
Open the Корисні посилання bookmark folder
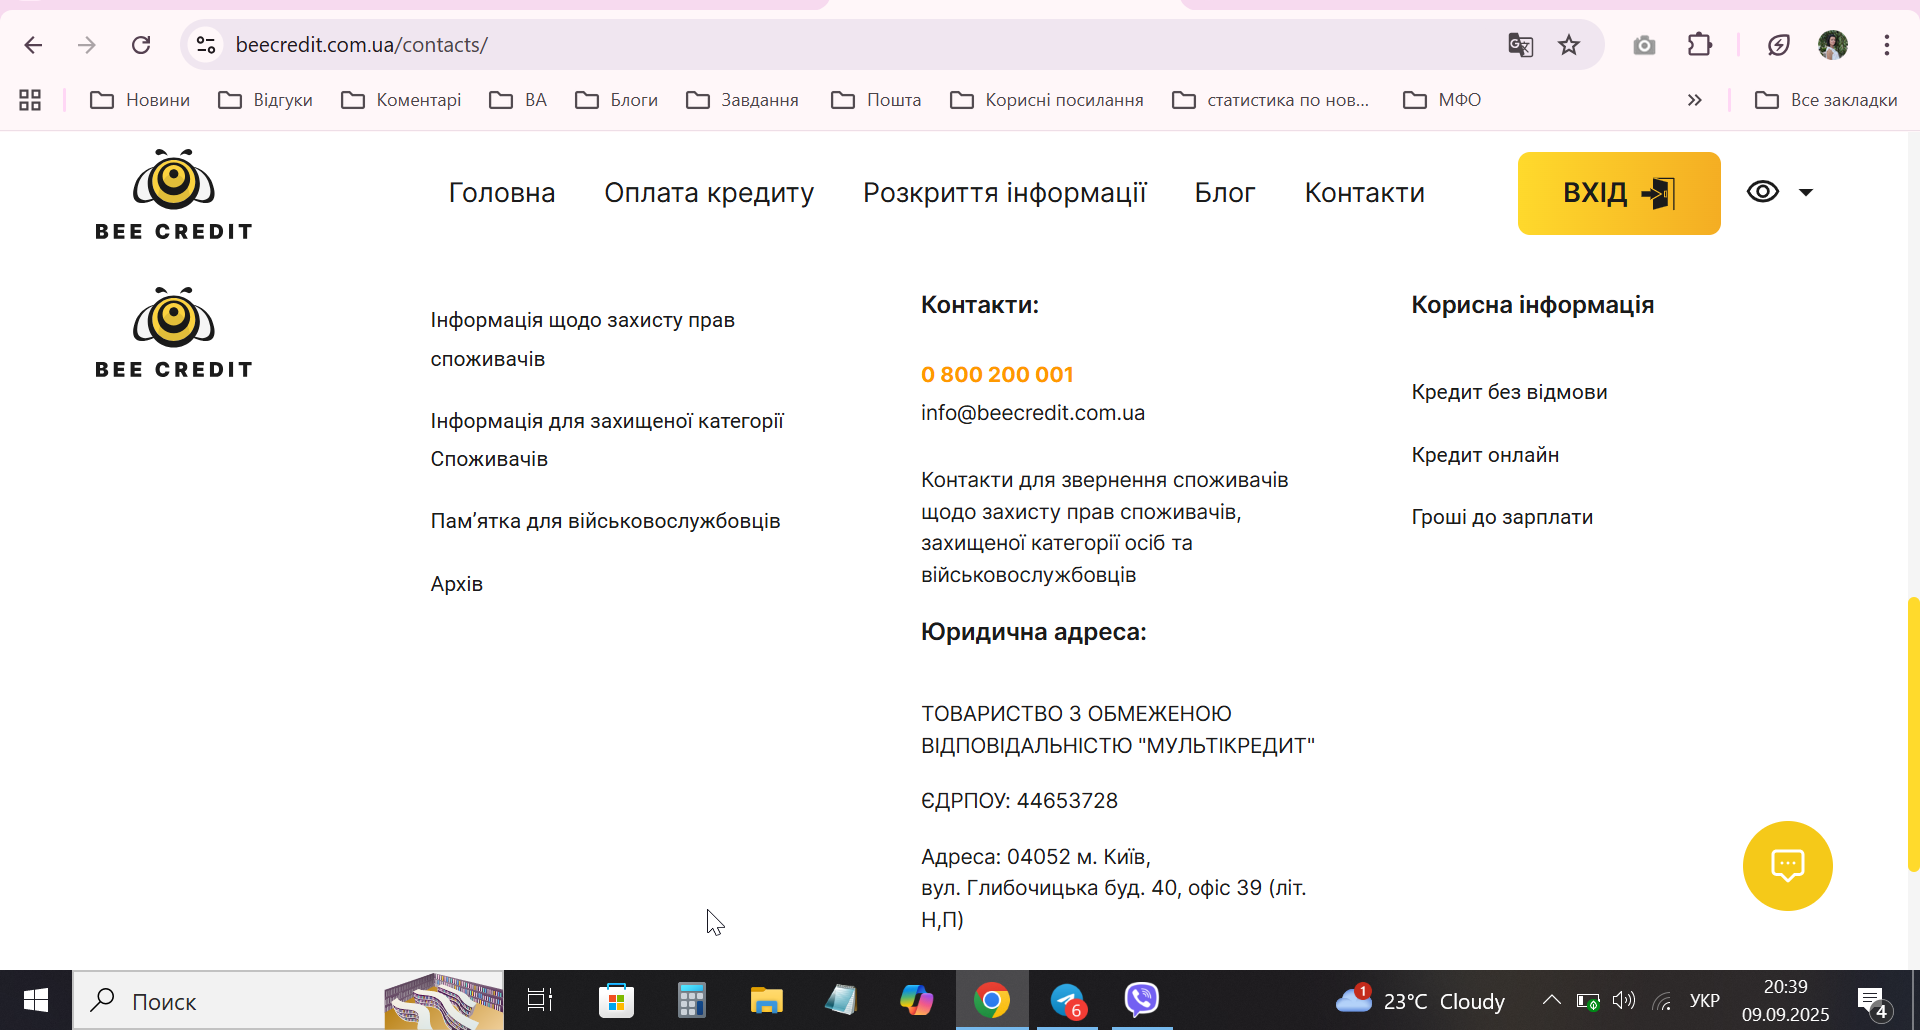click(1047, 100)
